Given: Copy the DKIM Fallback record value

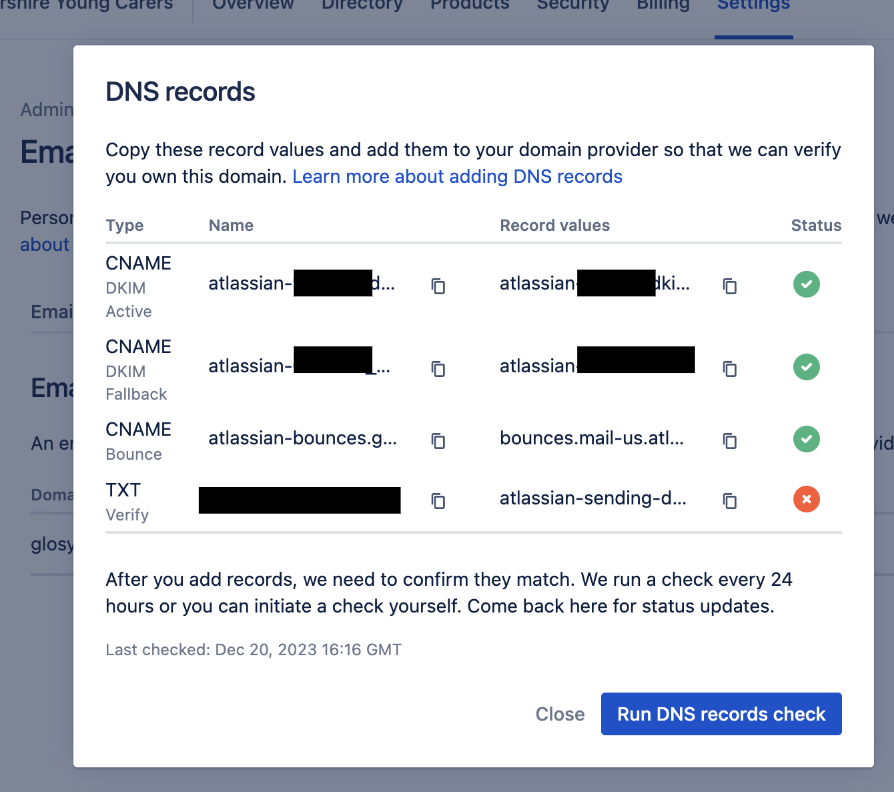Looking at the screenshot, I should pos(729,369).
